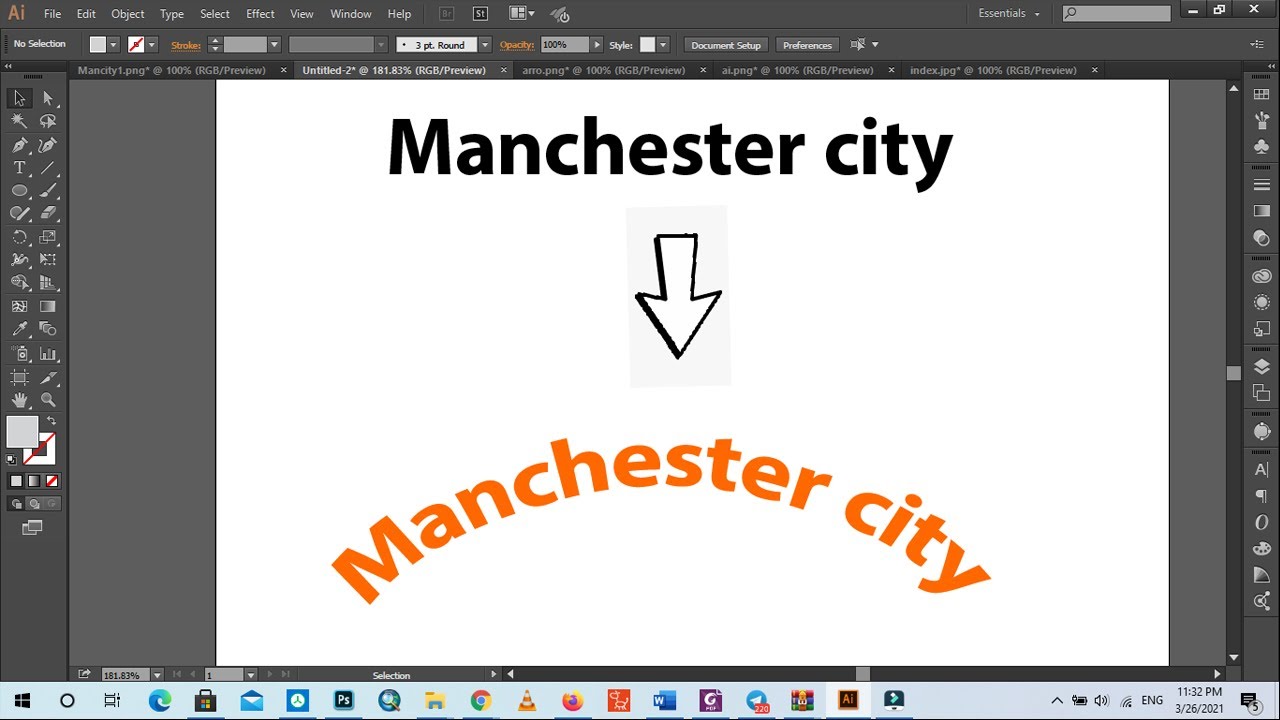Viewport: 1280px width, 720px height.
Task: Change screen mode button
Action: [x=32, y=527]
